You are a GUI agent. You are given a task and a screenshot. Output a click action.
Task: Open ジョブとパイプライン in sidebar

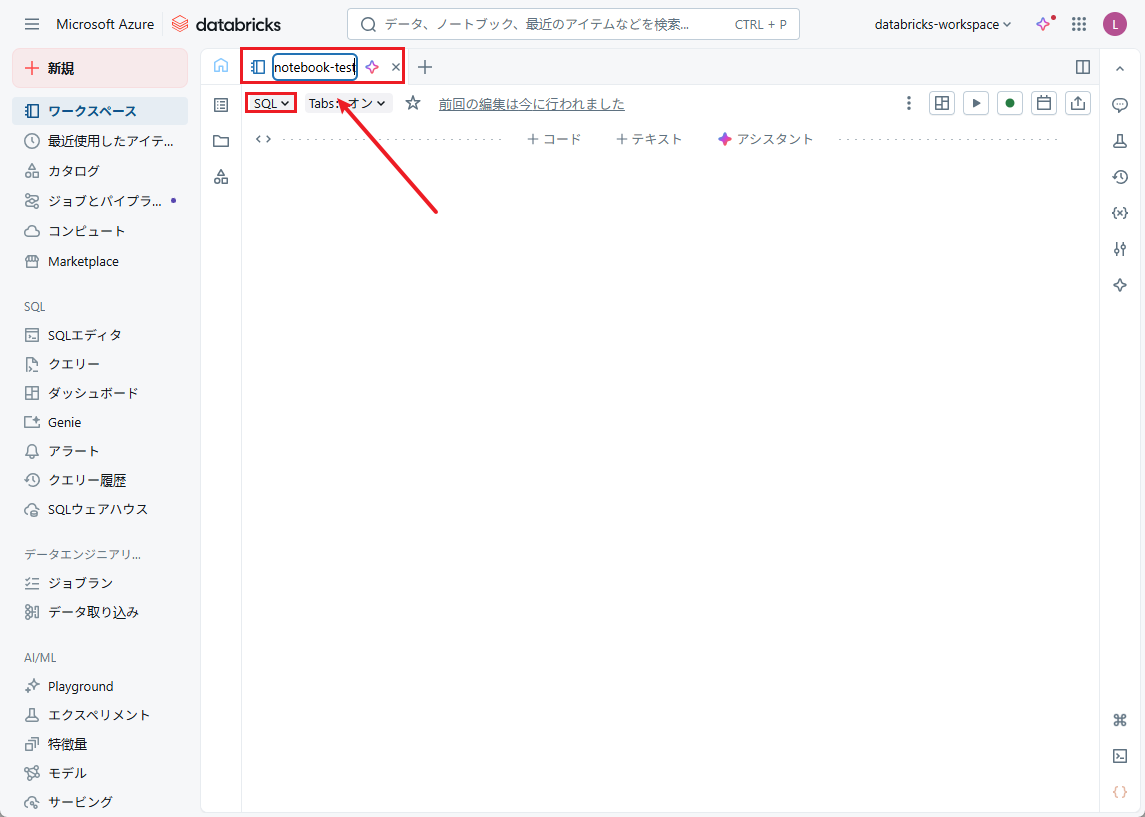[100, 201]
